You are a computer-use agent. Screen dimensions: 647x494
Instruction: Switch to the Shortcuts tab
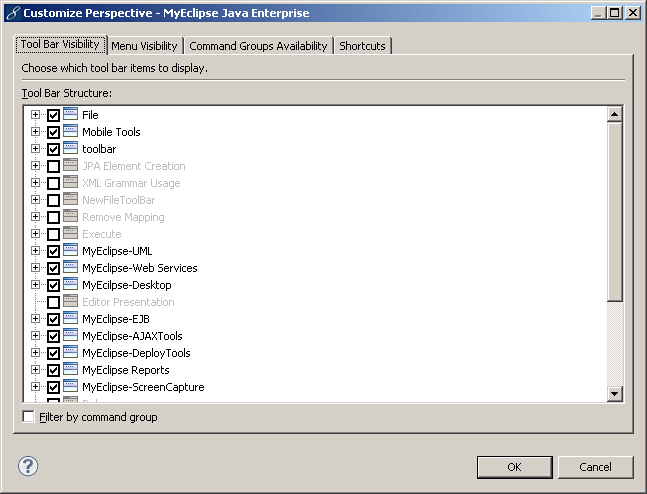(x=362, y=46)
